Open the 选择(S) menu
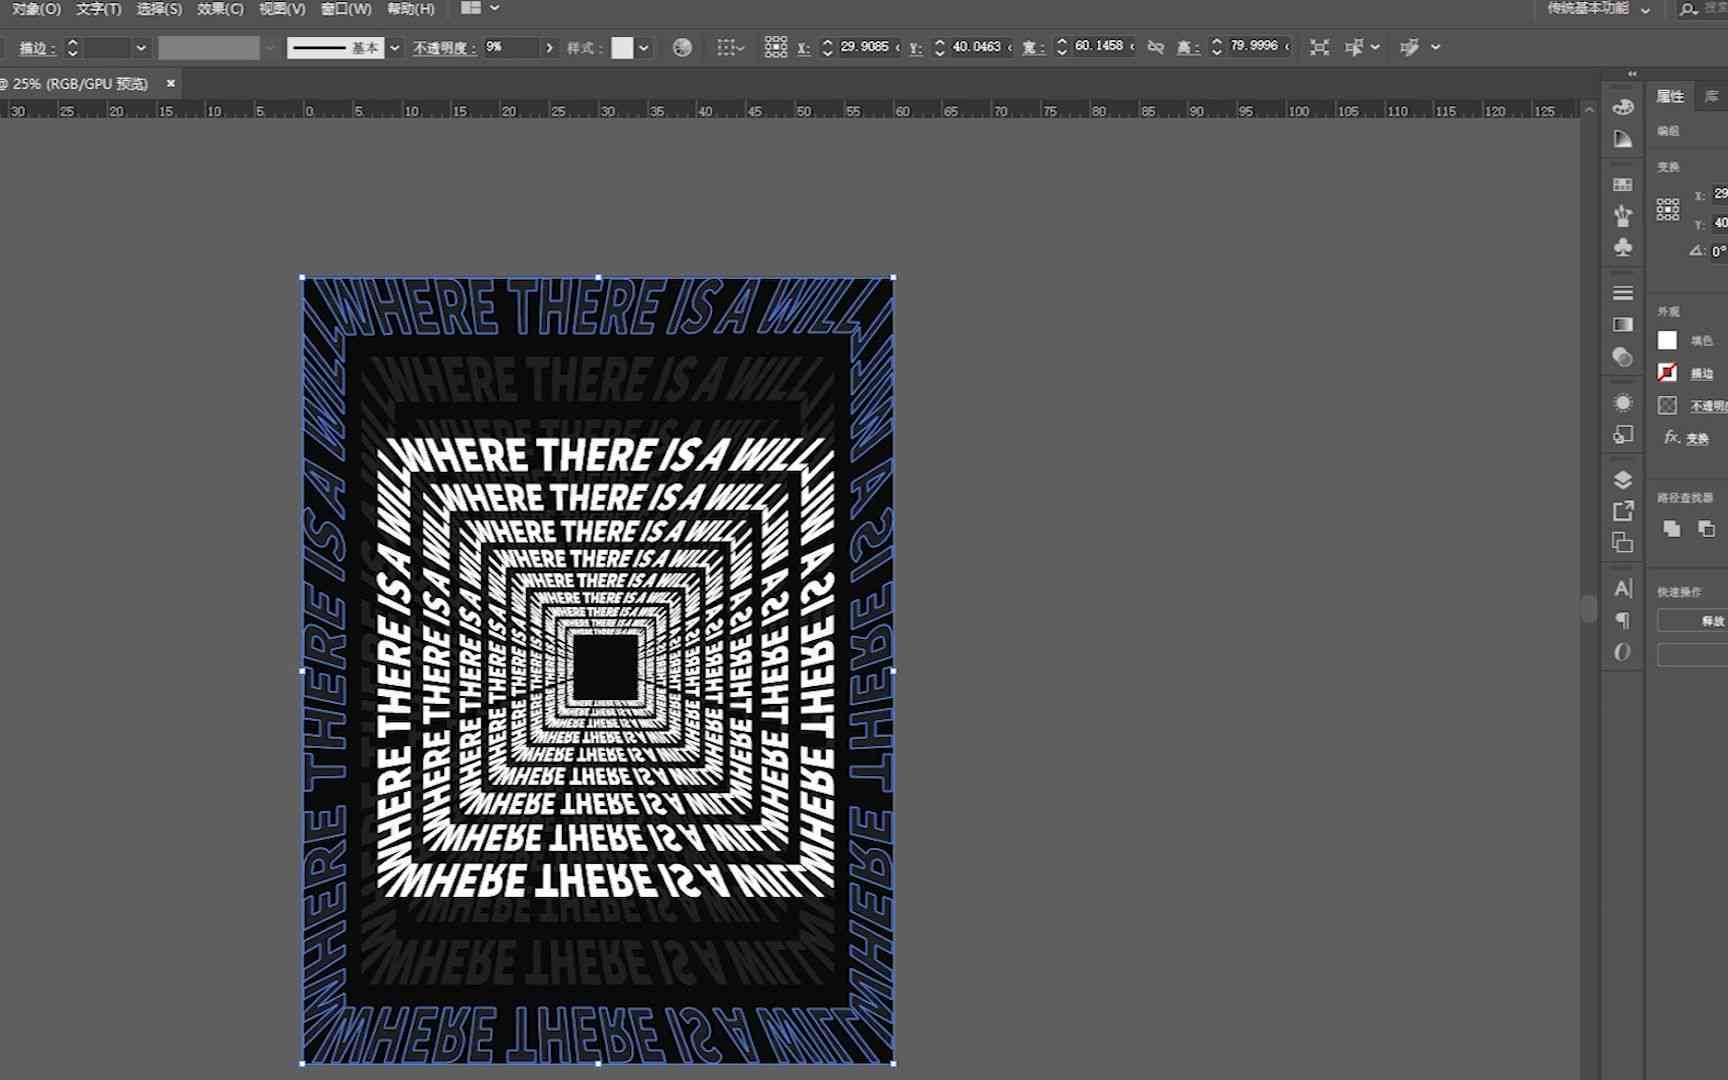Viewport: 1728px width, 1080px height. tap(159, 9)
